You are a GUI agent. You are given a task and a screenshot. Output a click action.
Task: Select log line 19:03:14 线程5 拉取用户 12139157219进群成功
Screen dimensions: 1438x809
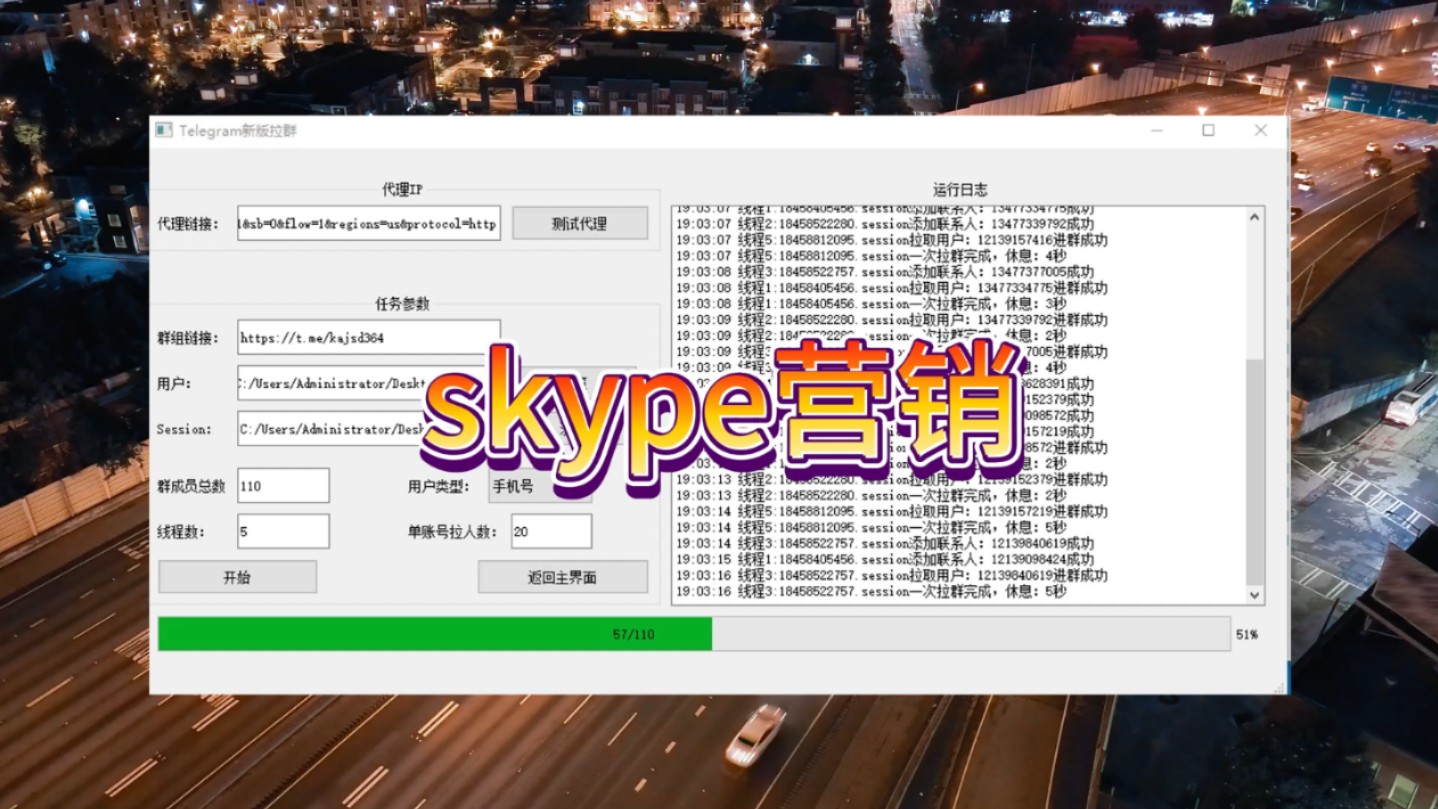click(892, 512)
